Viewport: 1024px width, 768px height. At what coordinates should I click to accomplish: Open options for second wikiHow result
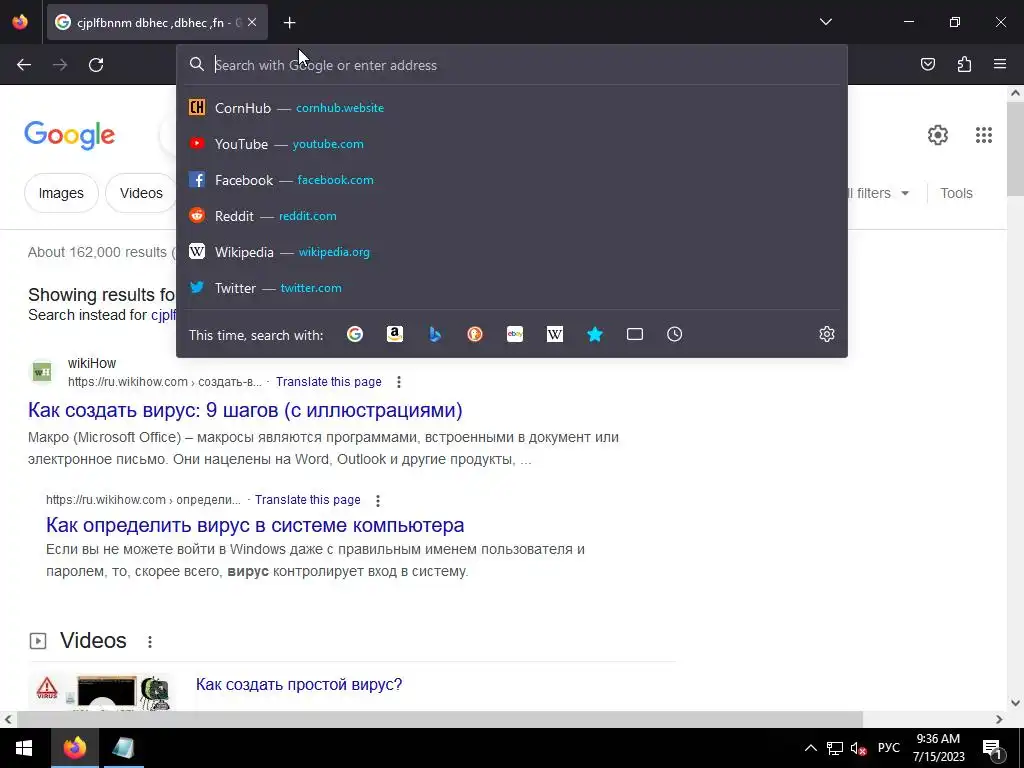coord(378,500)
